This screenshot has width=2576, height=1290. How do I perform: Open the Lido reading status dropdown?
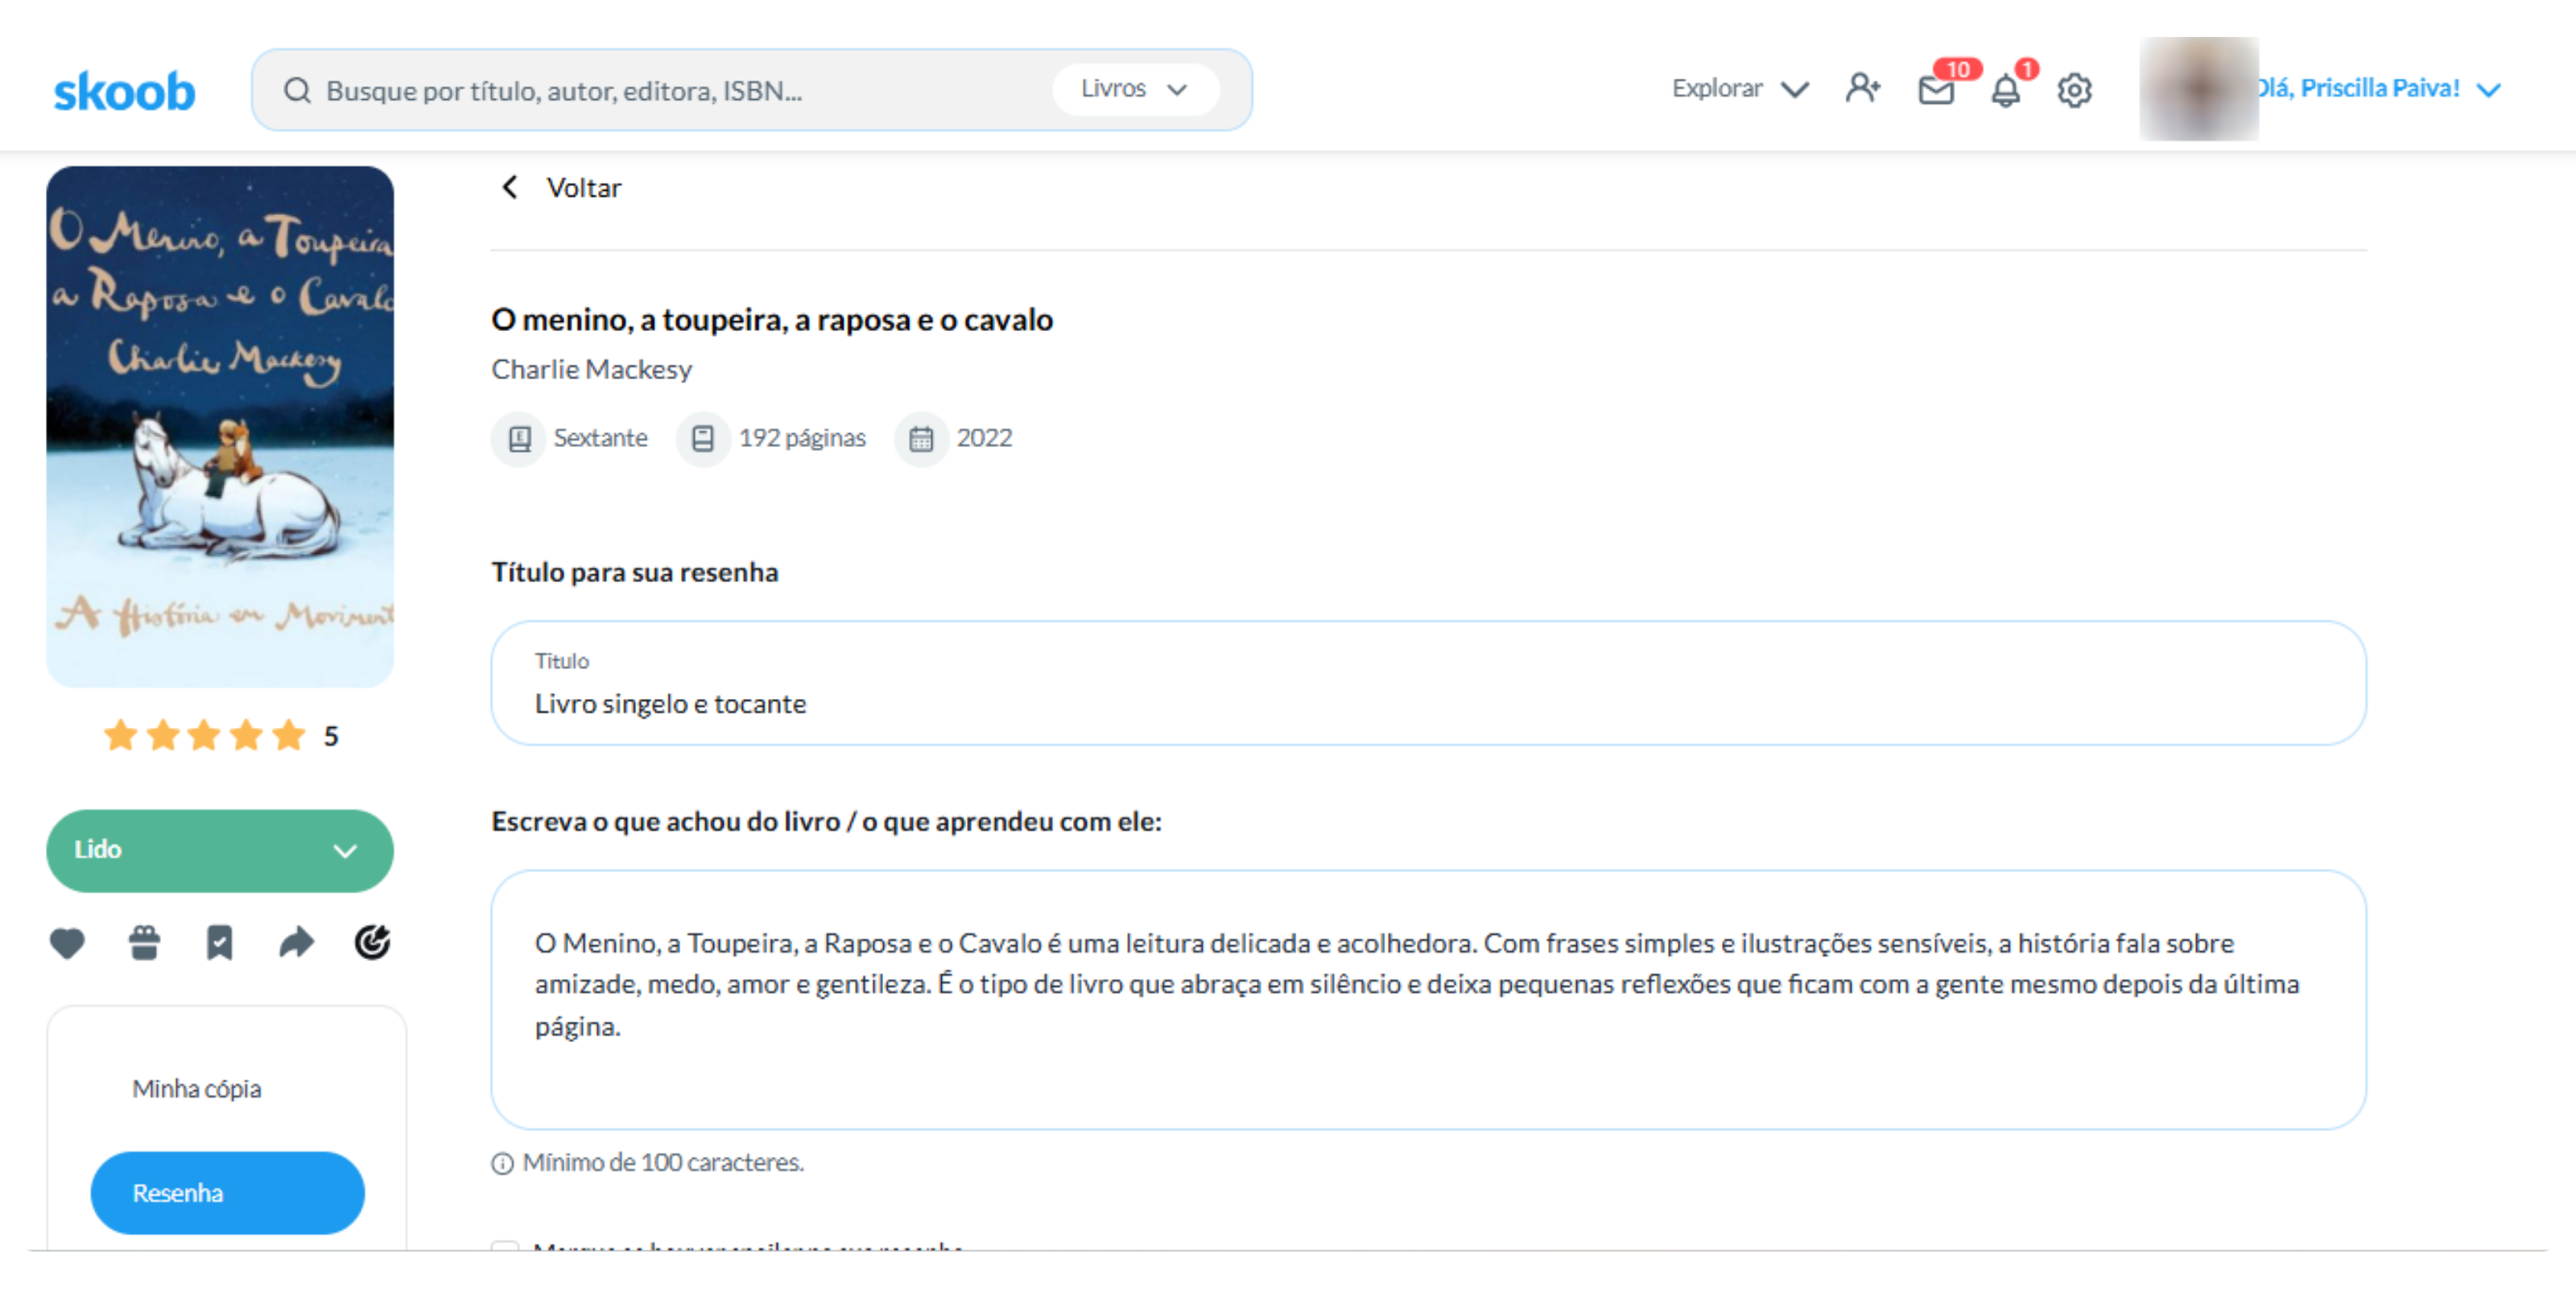coord(220,852)
